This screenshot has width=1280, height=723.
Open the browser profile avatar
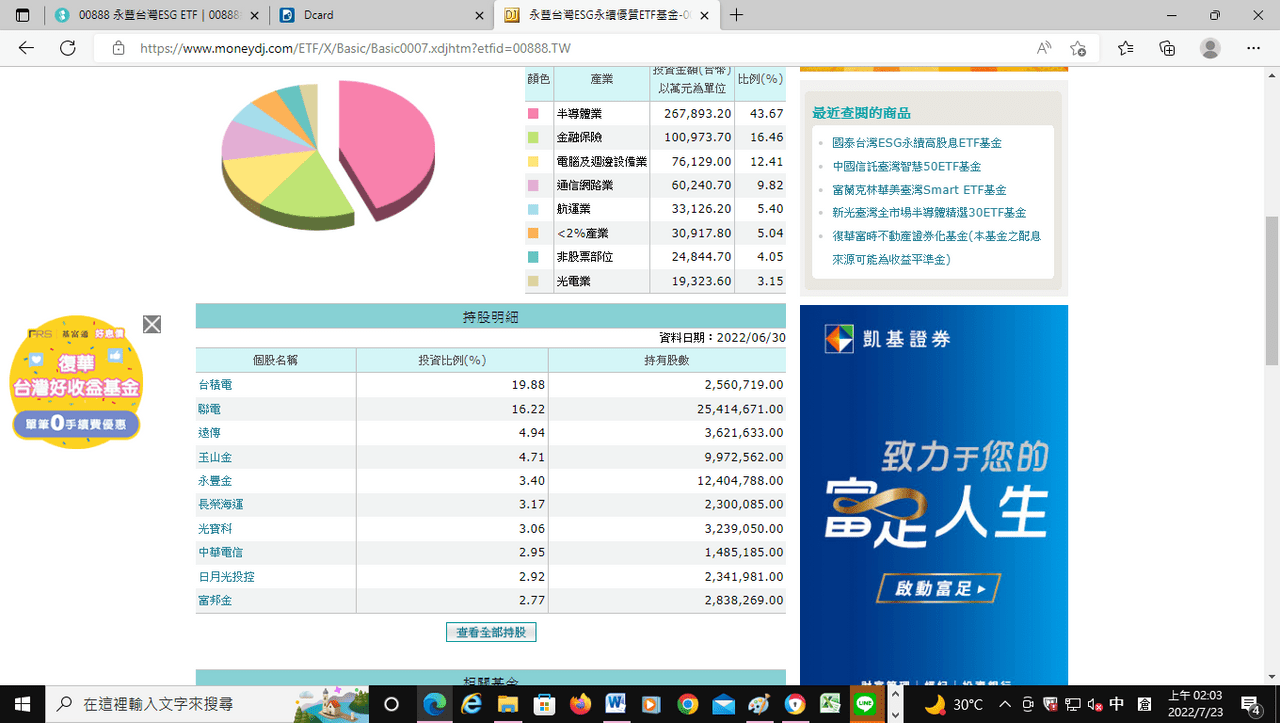(1210, 48)
